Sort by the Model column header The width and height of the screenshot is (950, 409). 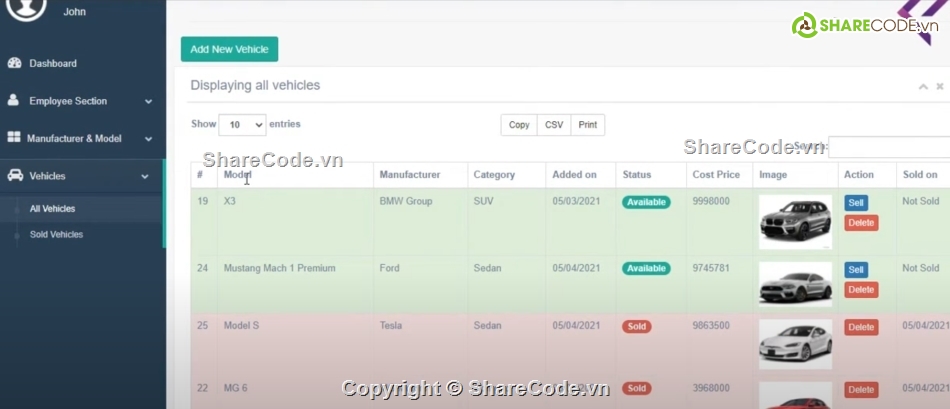coord(295,175)
